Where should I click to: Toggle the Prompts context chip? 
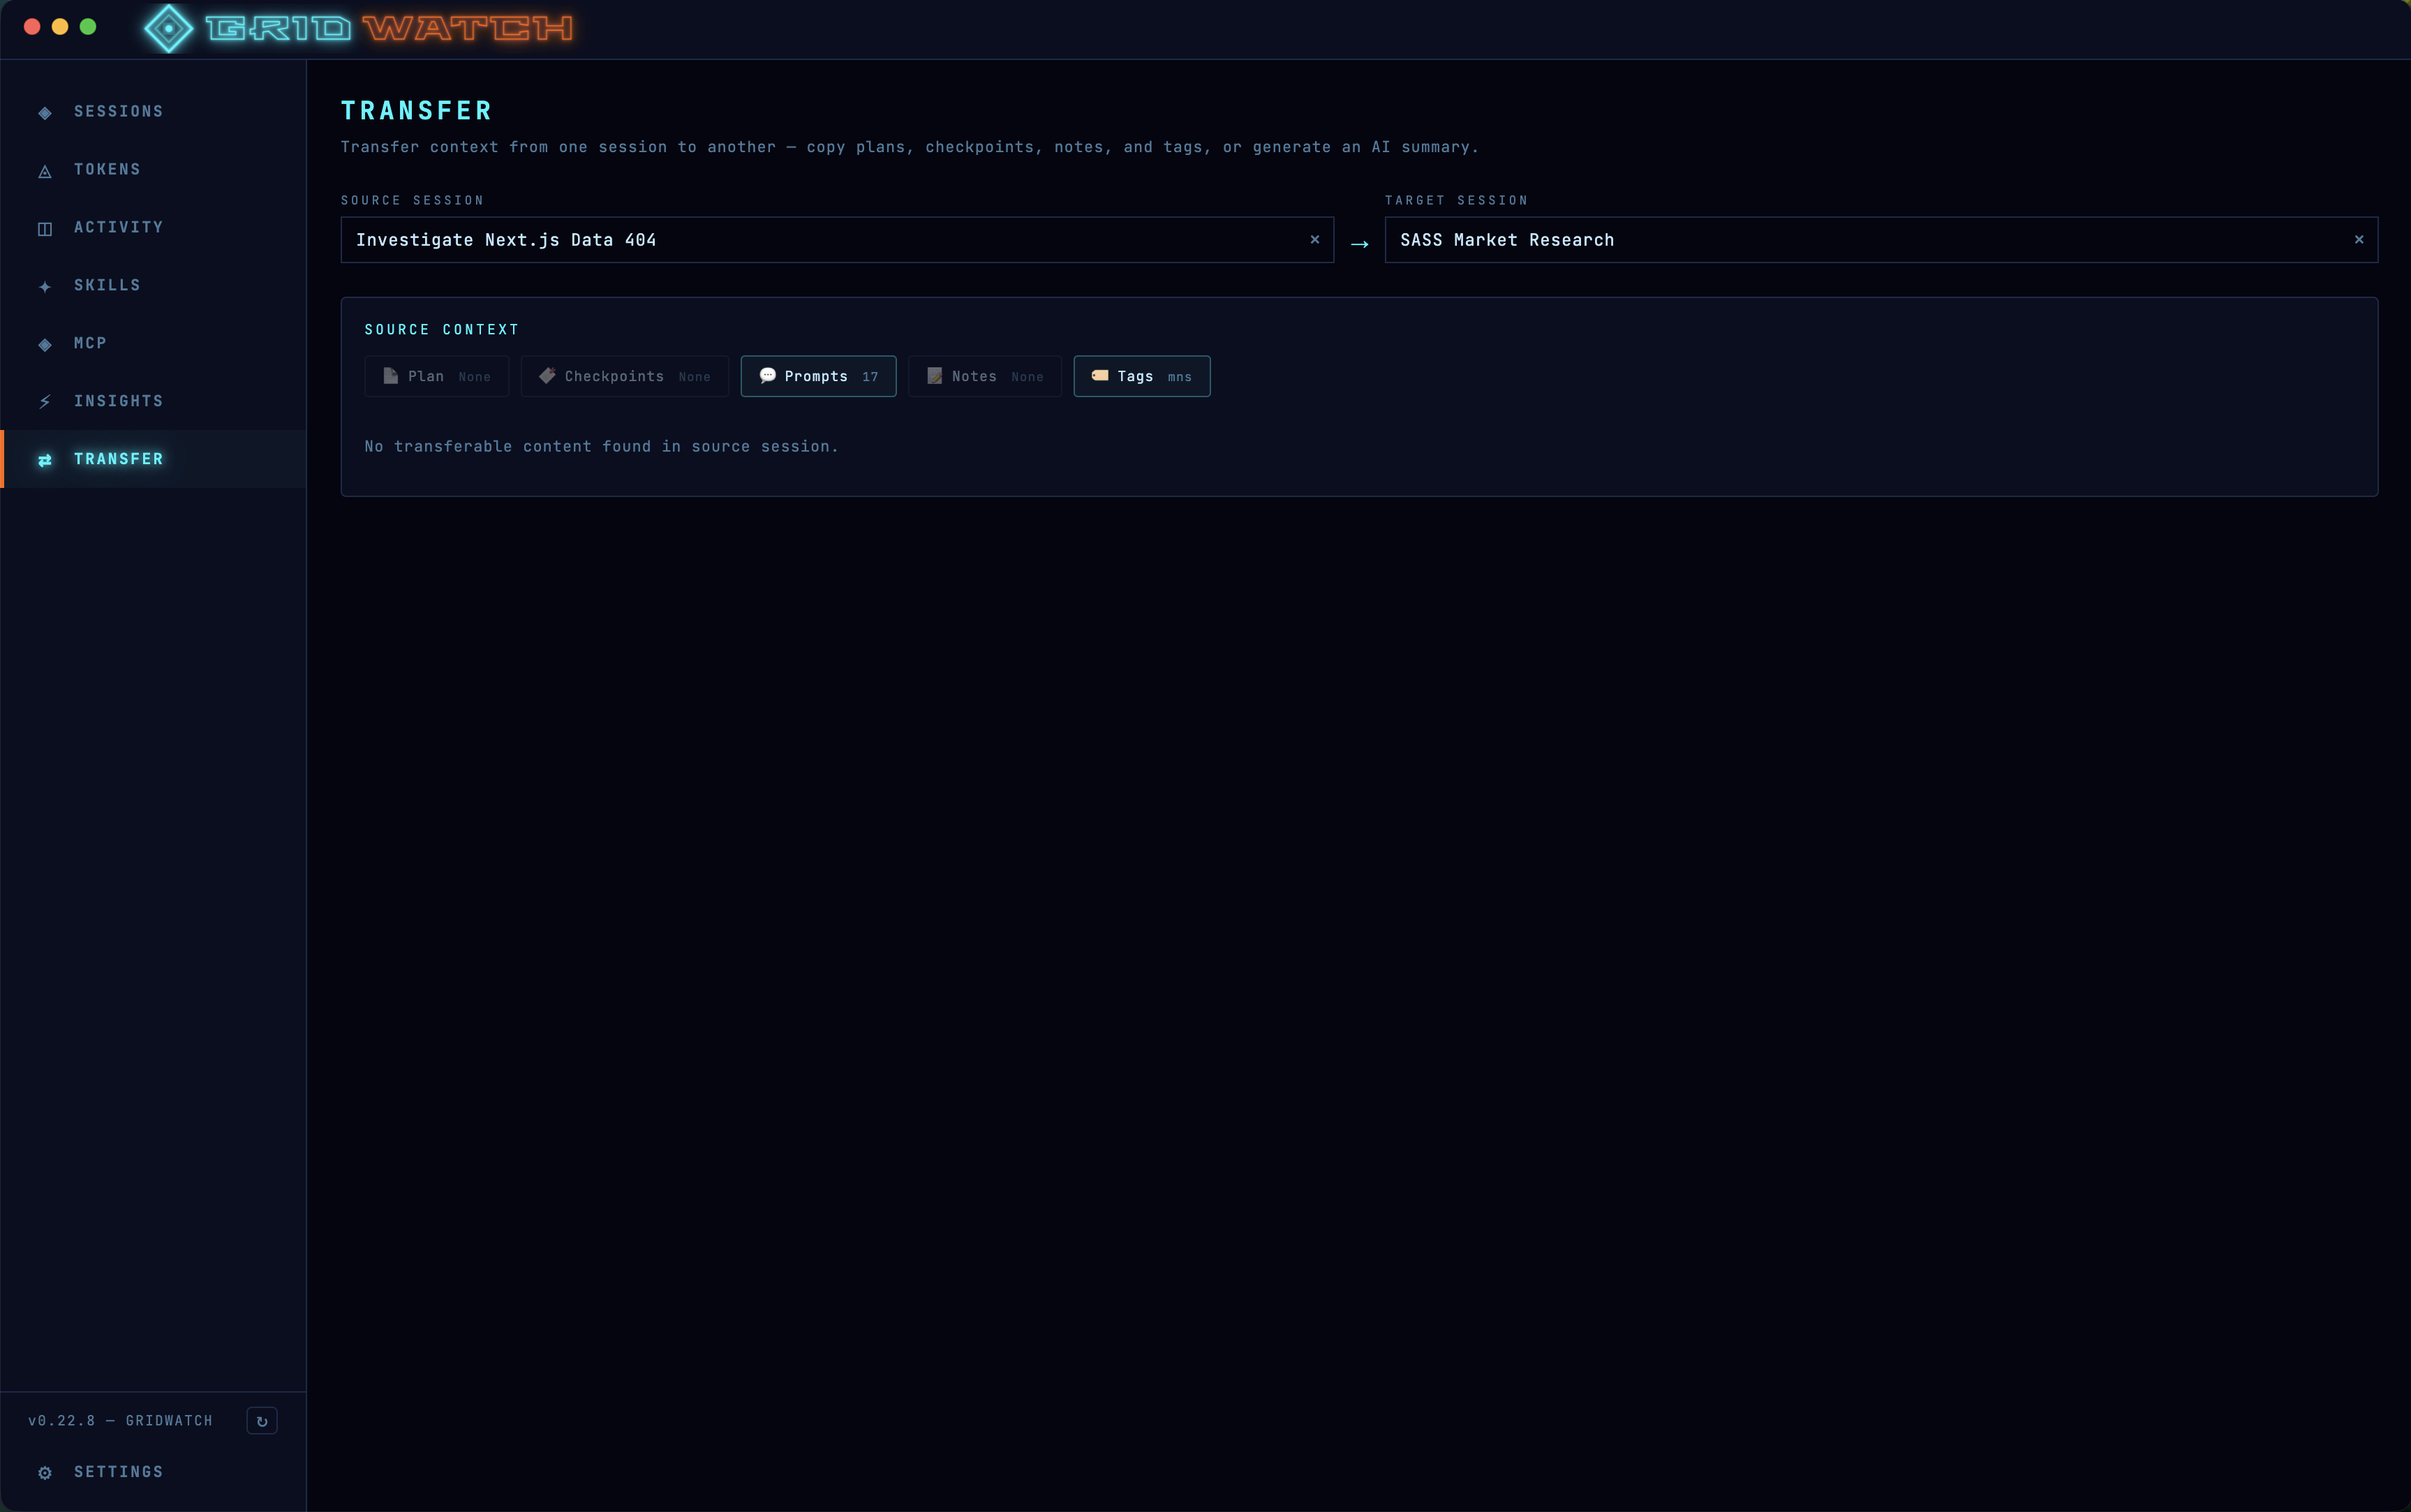[818, 377]
